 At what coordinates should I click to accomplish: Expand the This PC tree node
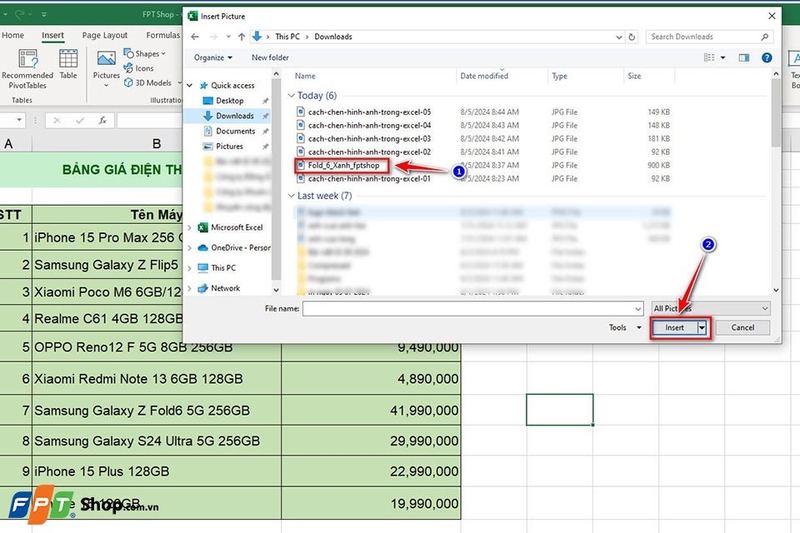pyautogui.click(x=190, y=268)
